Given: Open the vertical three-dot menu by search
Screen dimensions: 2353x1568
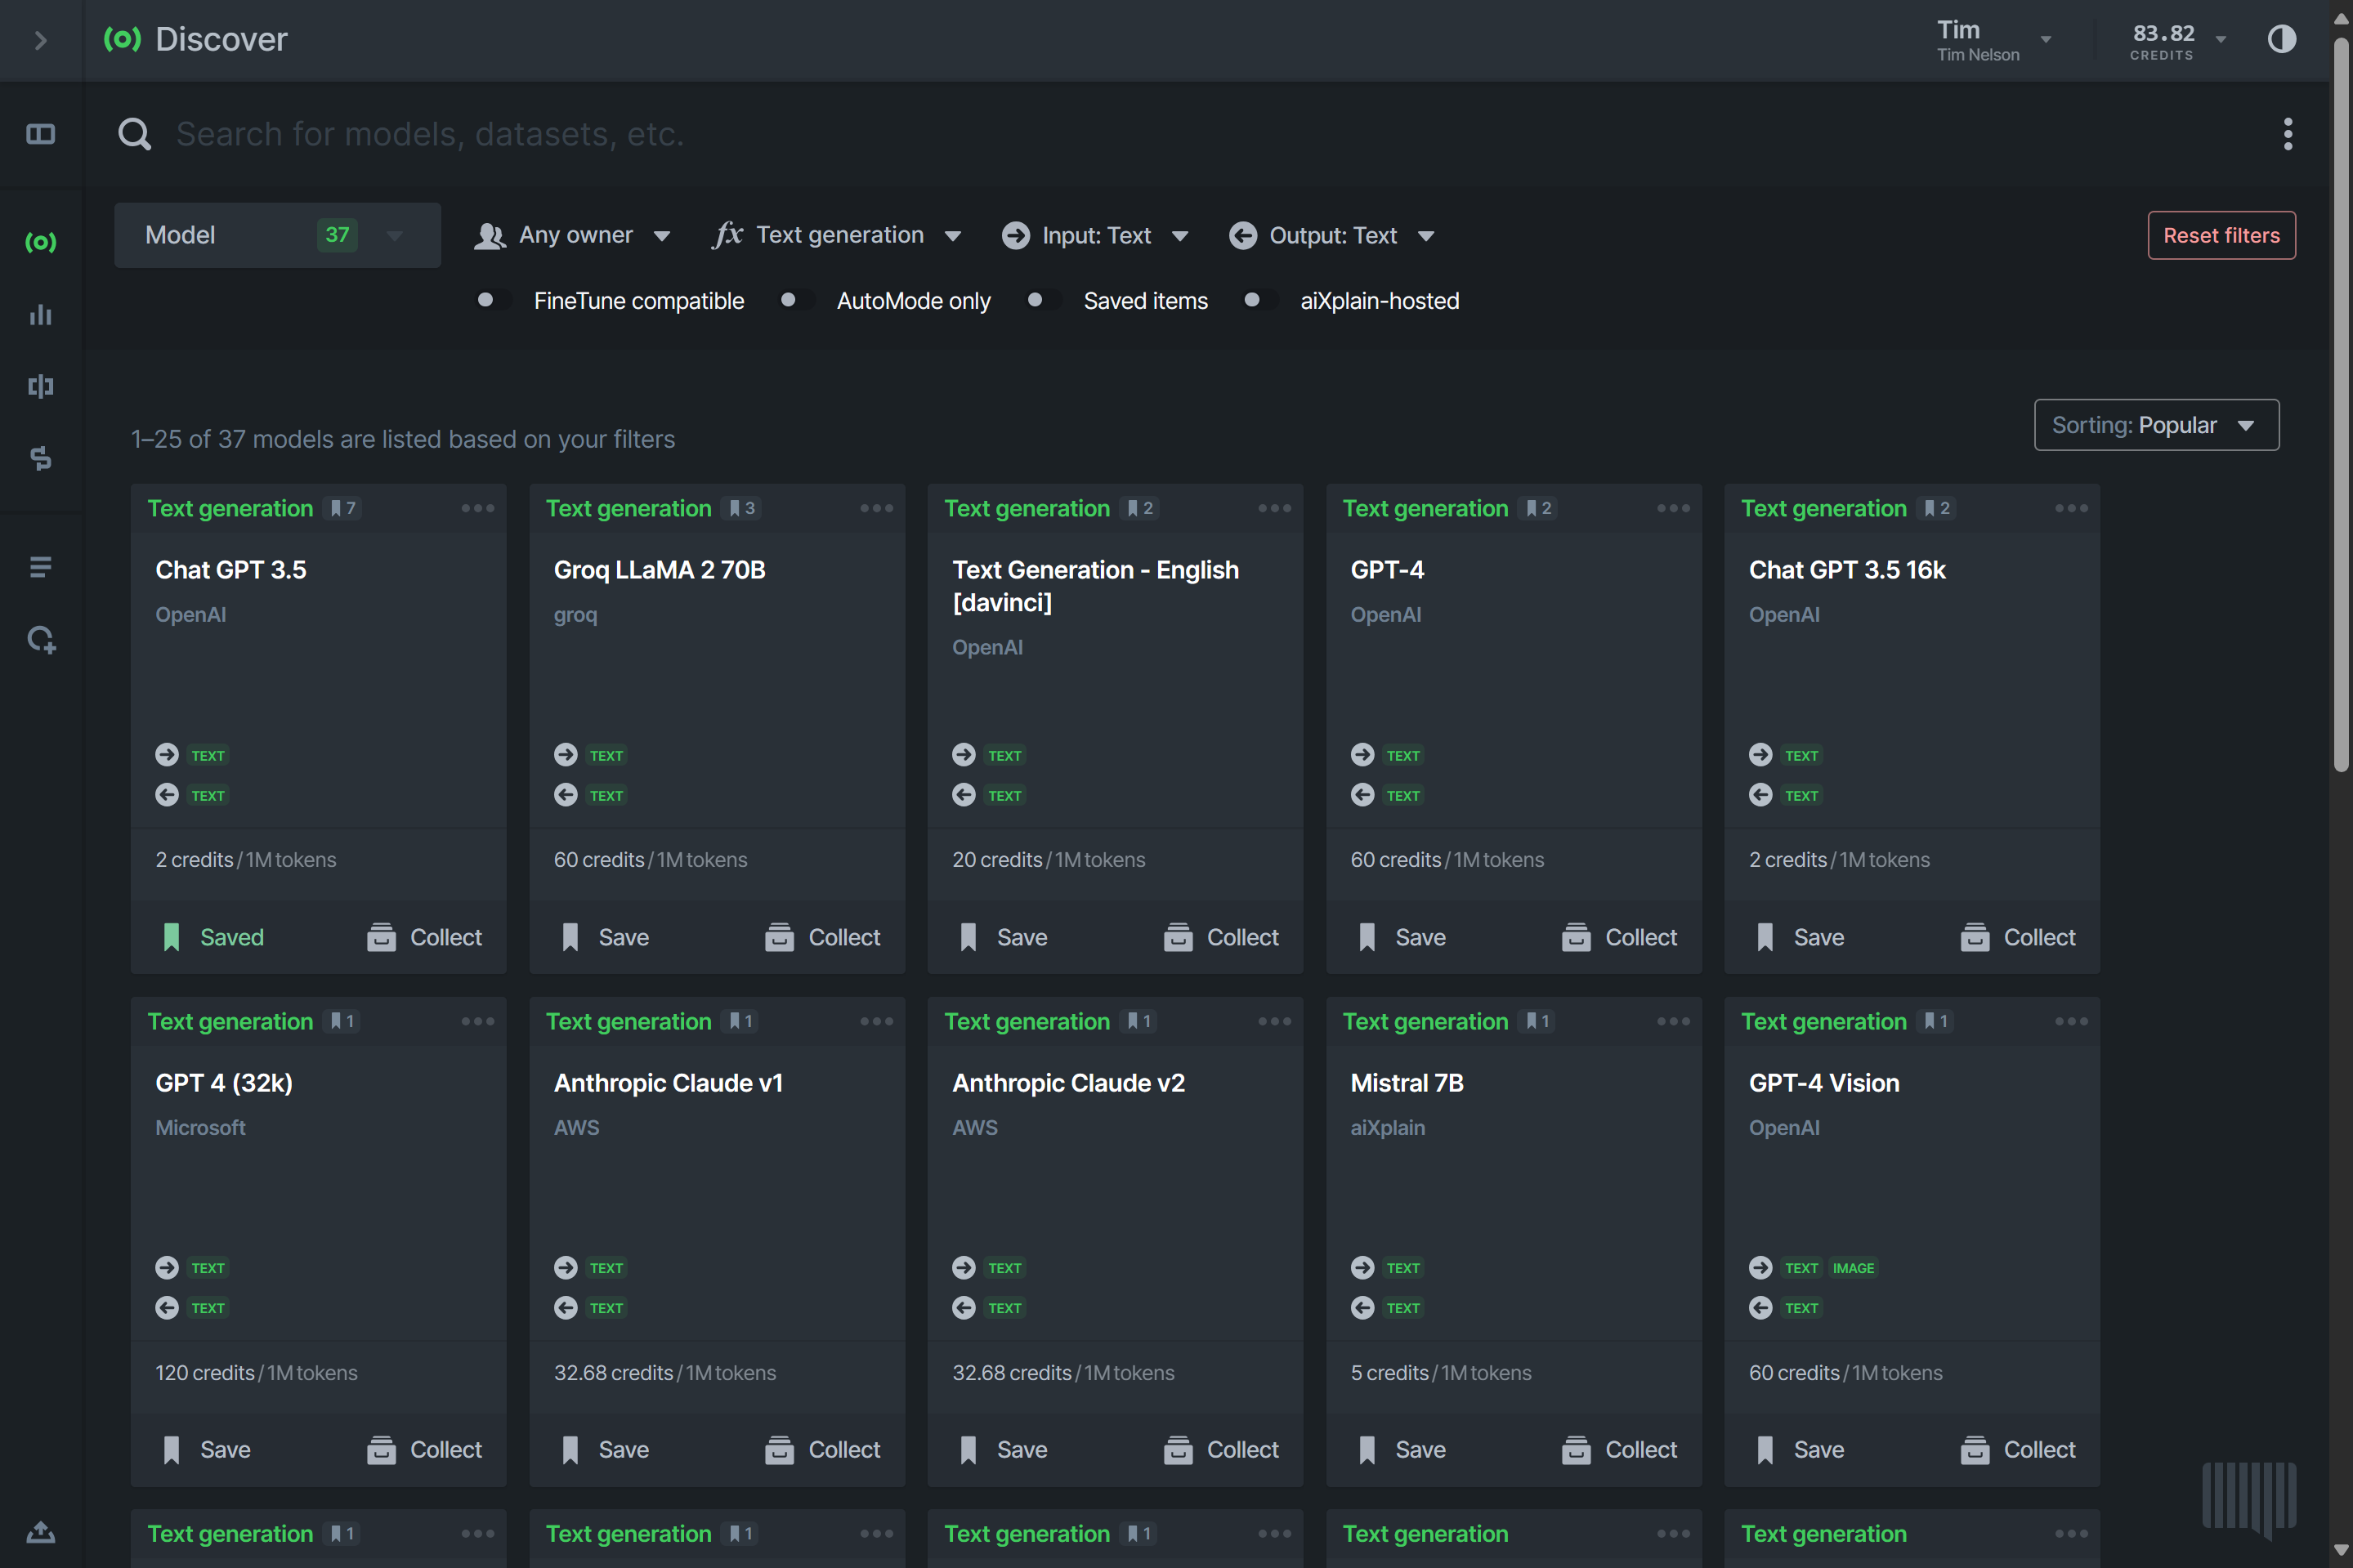Looking at the screenshot, I should click(2287, 134).
